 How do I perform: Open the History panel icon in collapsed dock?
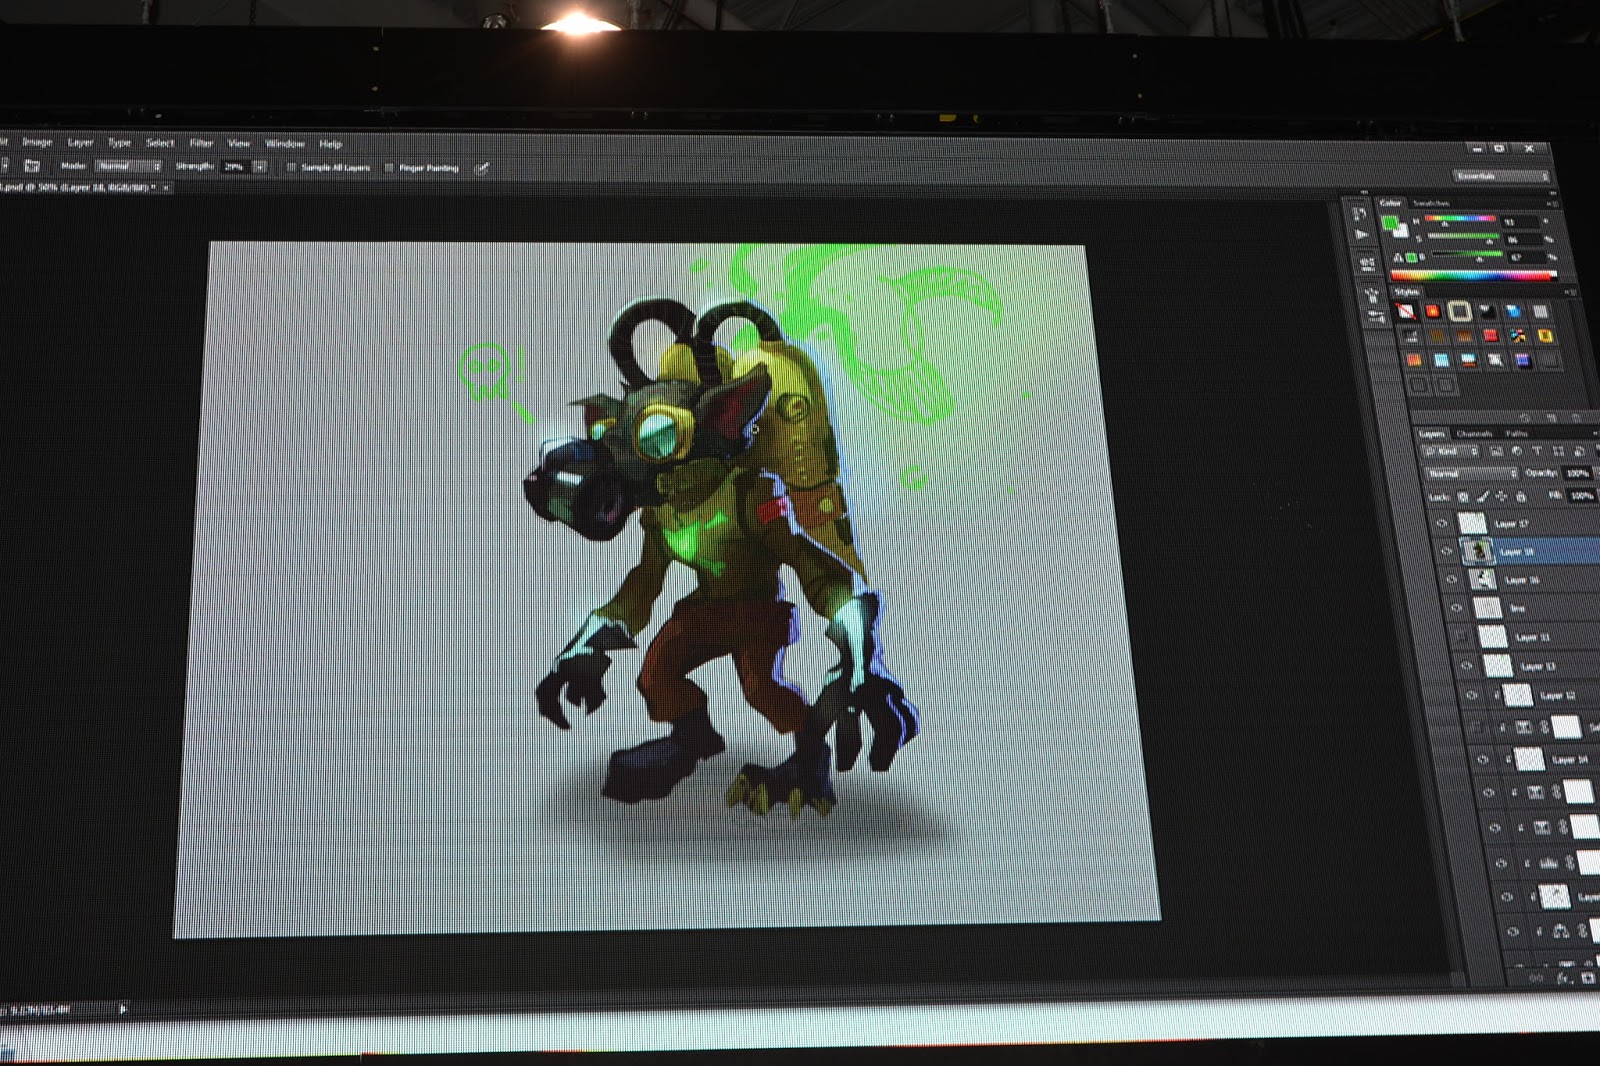(x=1359, y=213)
